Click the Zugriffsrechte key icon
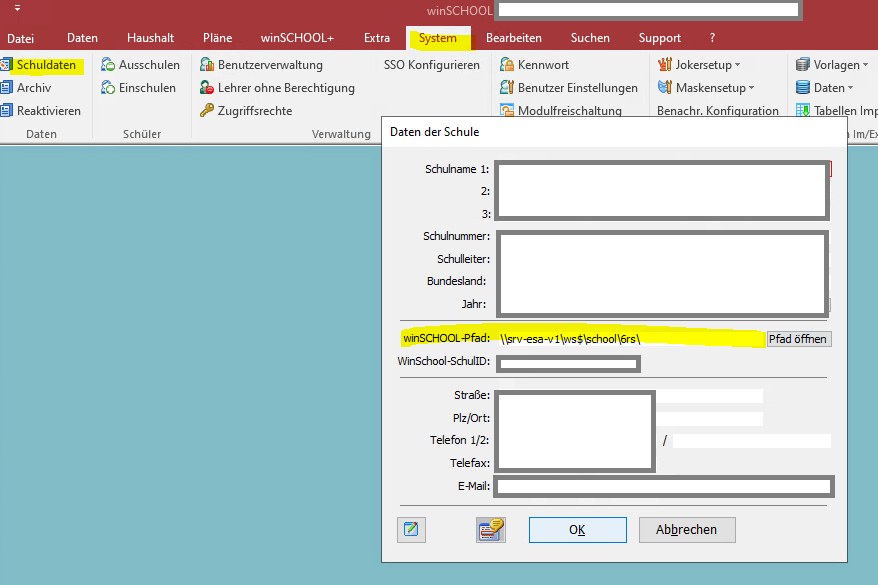The width and height of the screenshot is (878, 585). coord(207,110)
